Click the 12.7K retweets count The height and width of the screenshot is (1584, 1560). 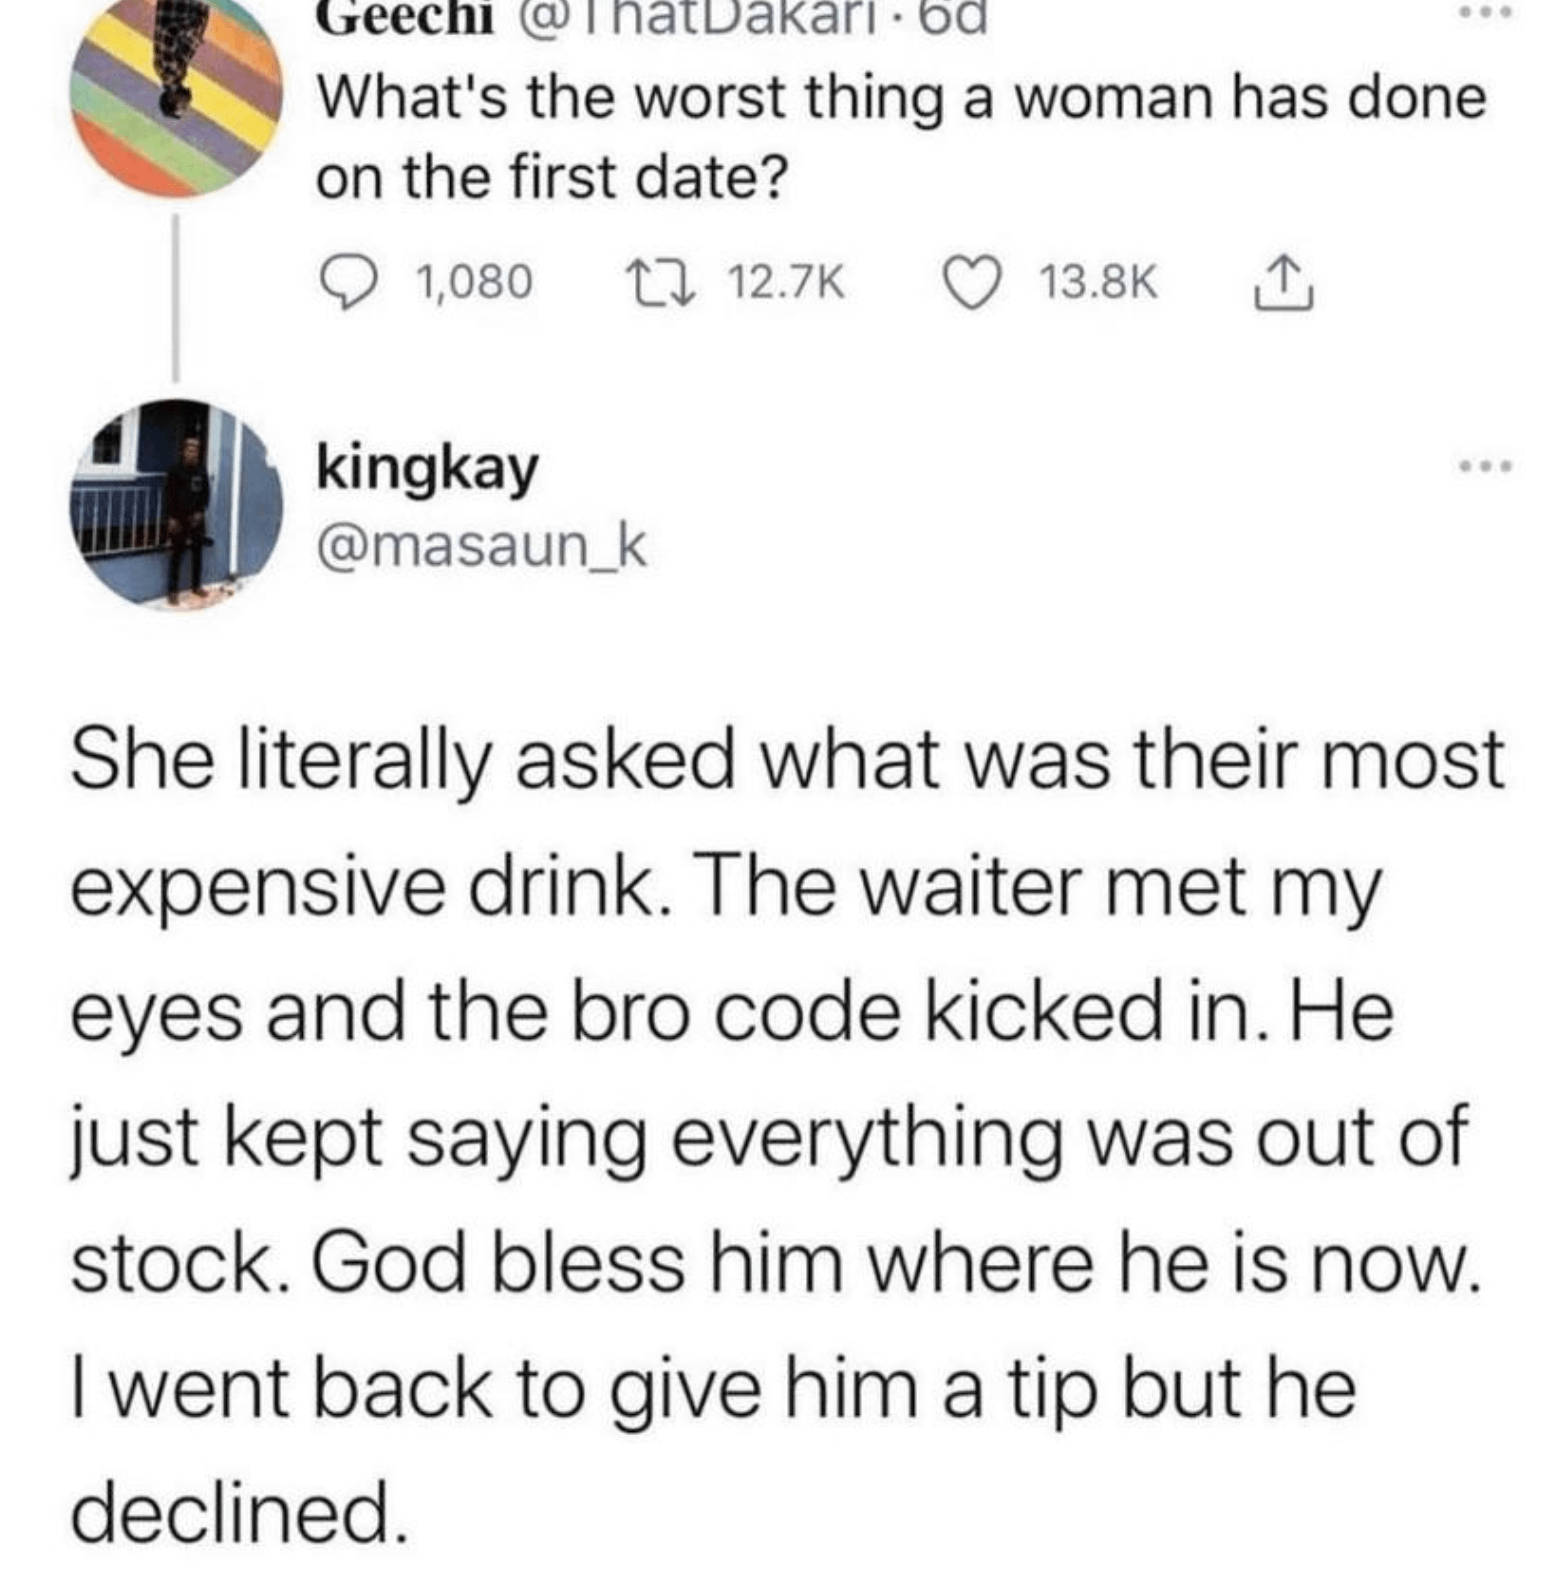(x=786, y=282)
